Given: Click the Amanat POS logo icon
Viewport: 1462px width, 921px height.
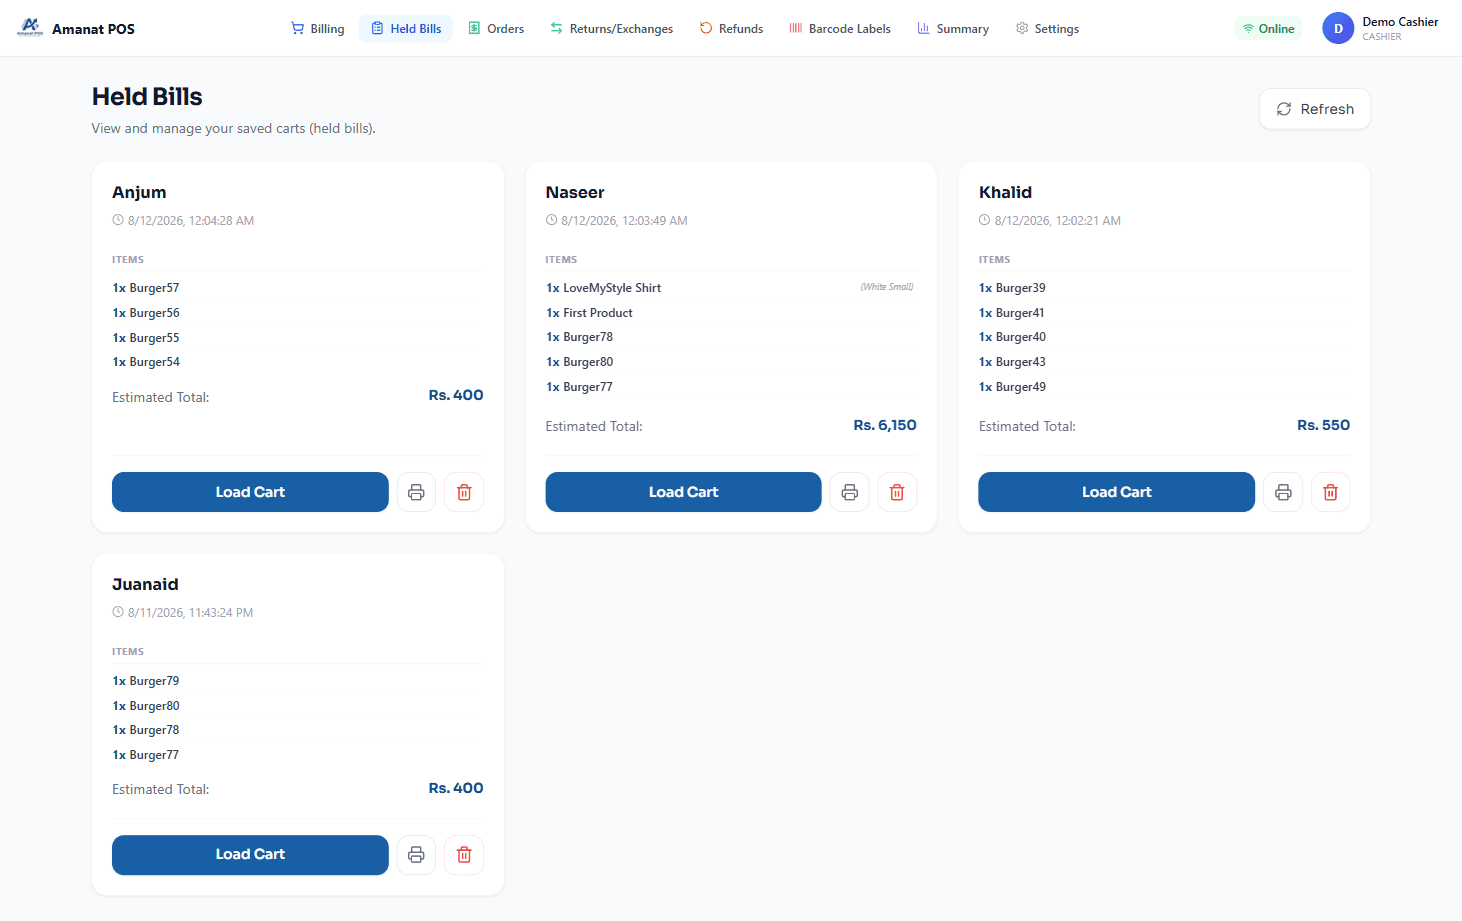Looking at the screenshot, I should (30, 28).
